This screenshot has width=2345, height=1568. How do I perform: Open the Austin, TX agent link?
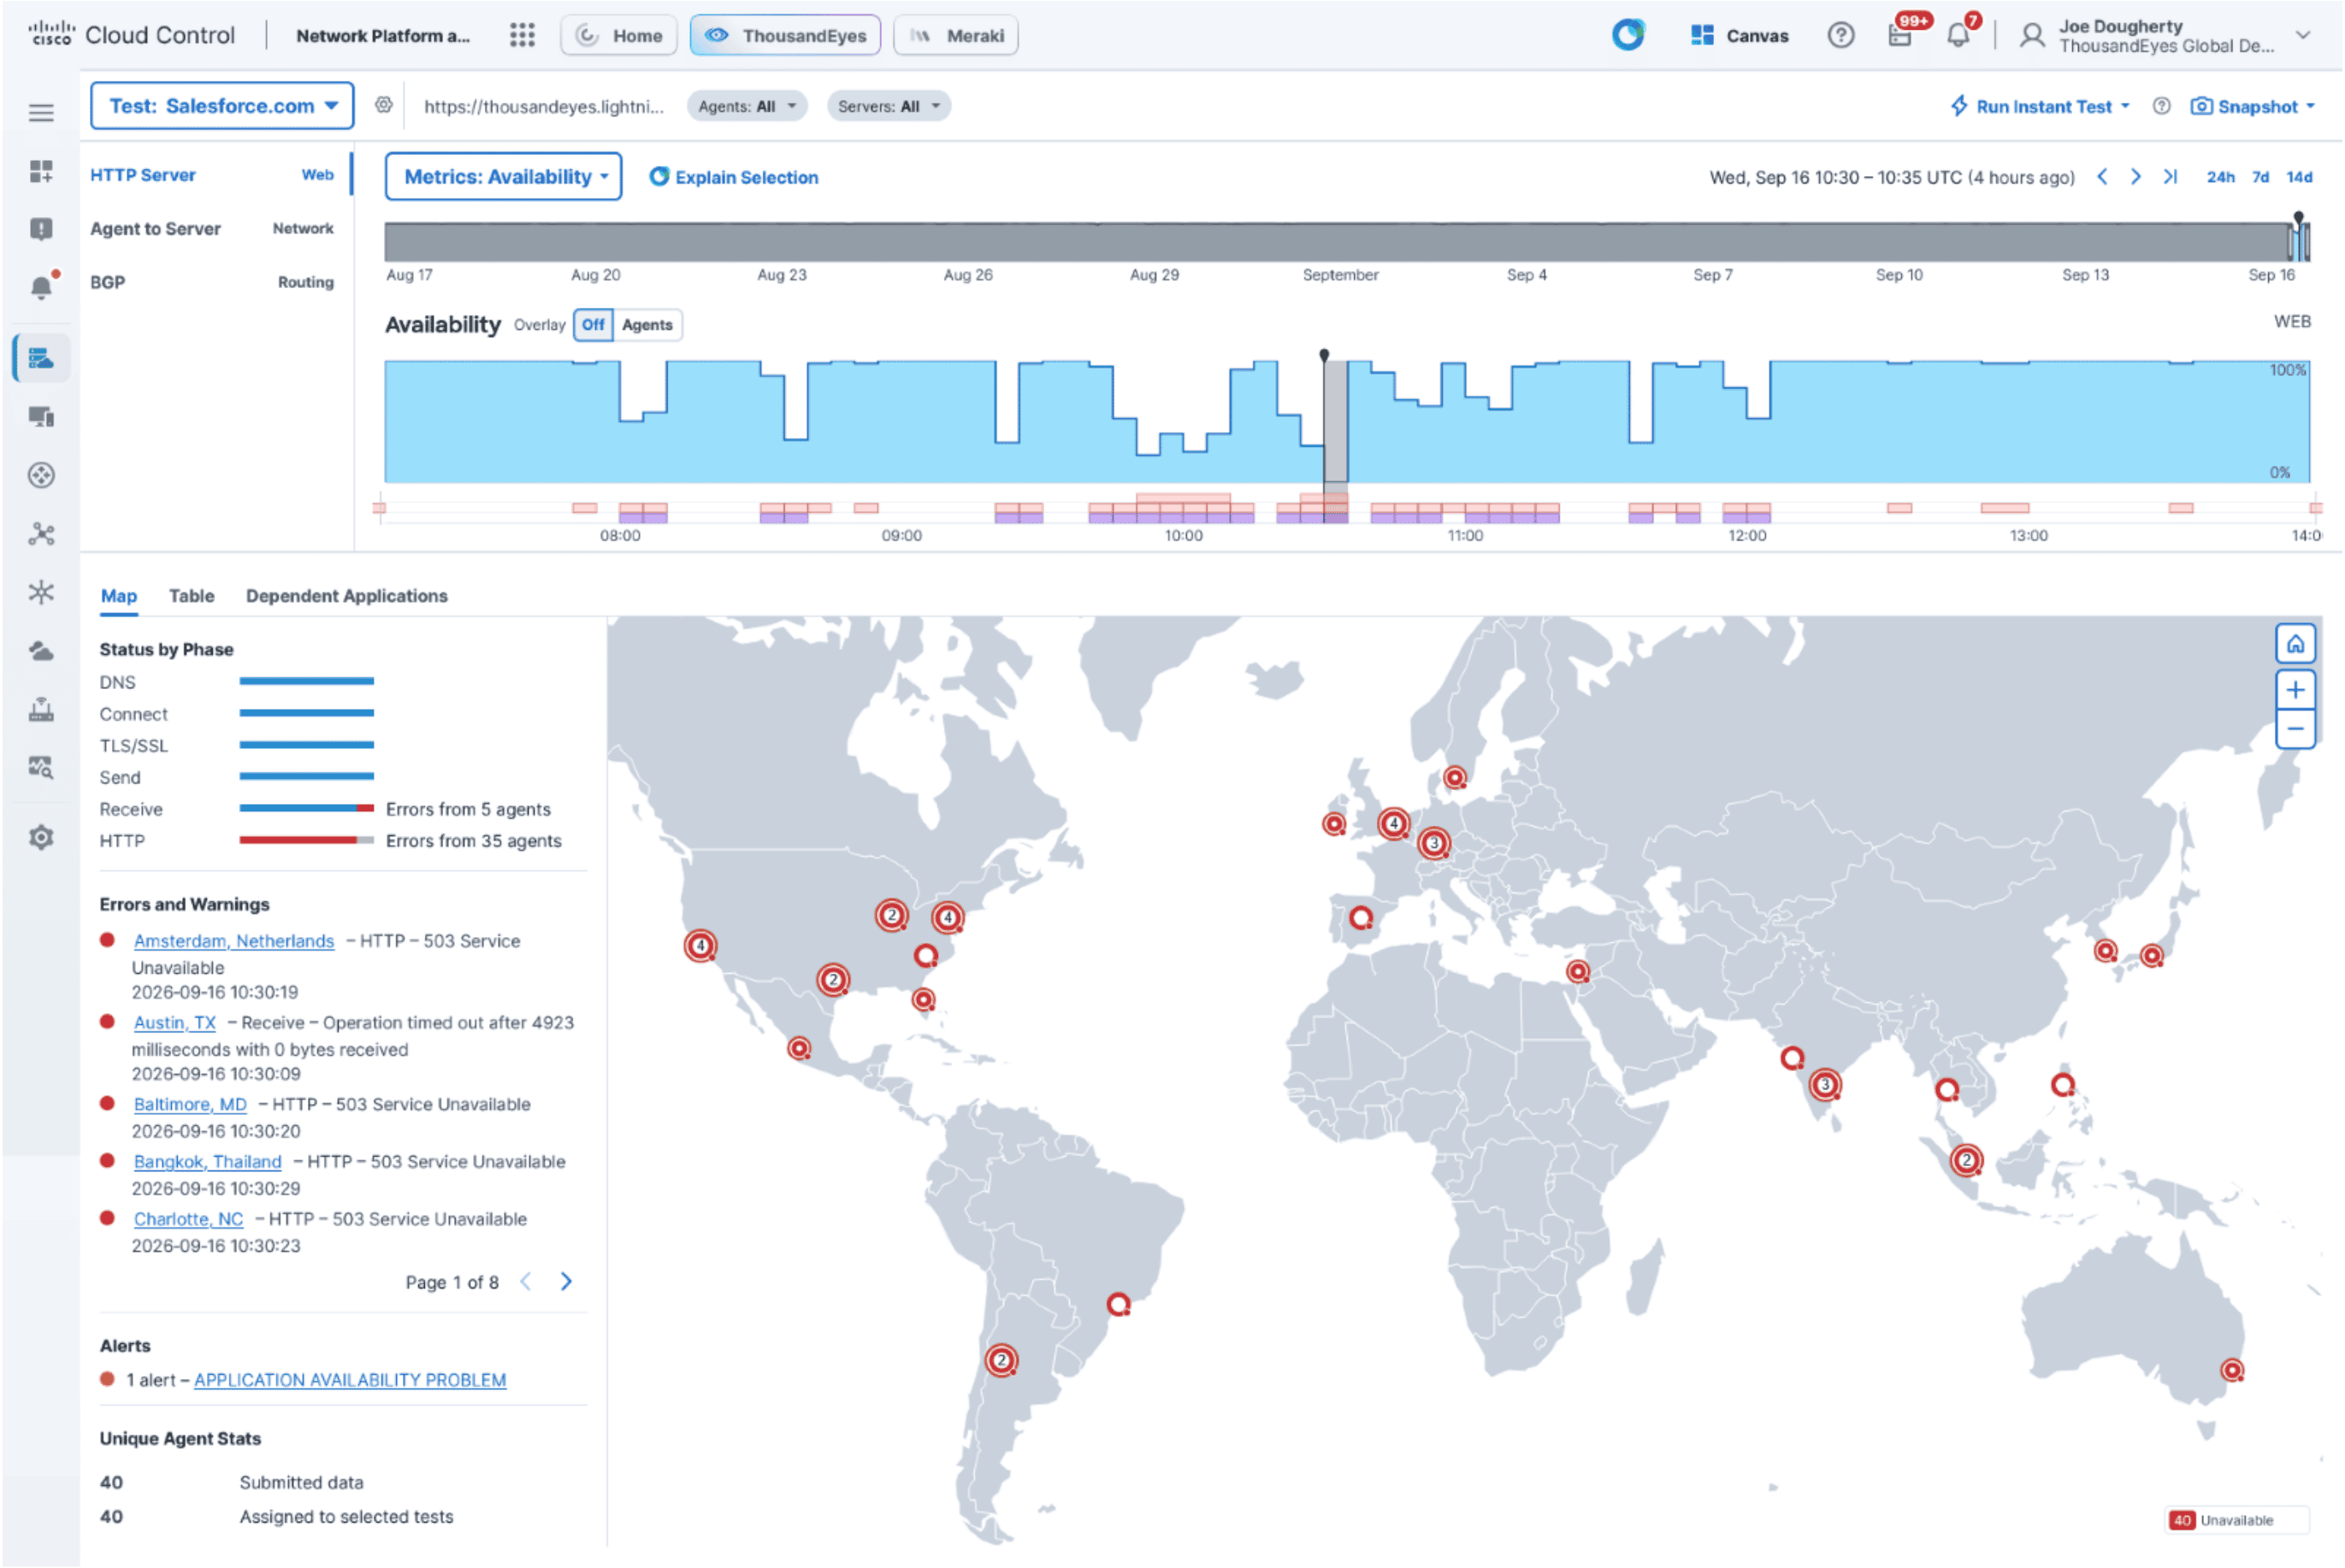175,1023
